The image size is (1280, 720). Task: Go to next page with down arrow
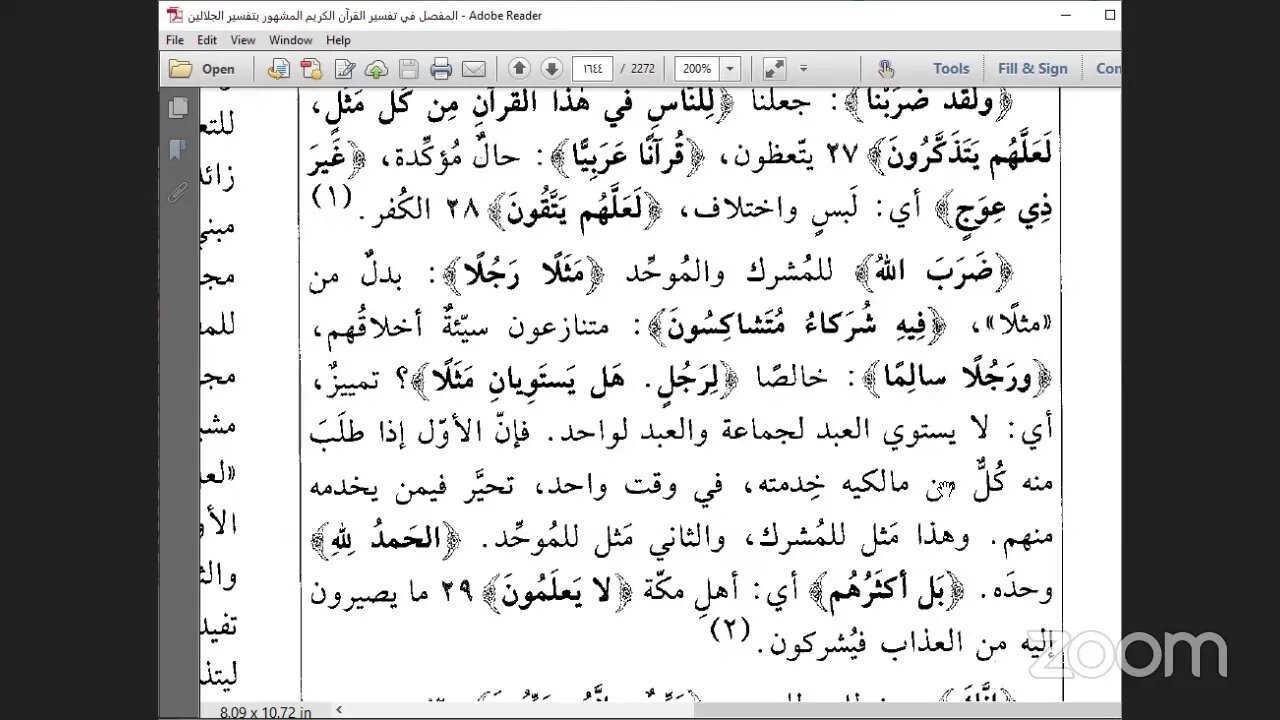pos(551,68)
